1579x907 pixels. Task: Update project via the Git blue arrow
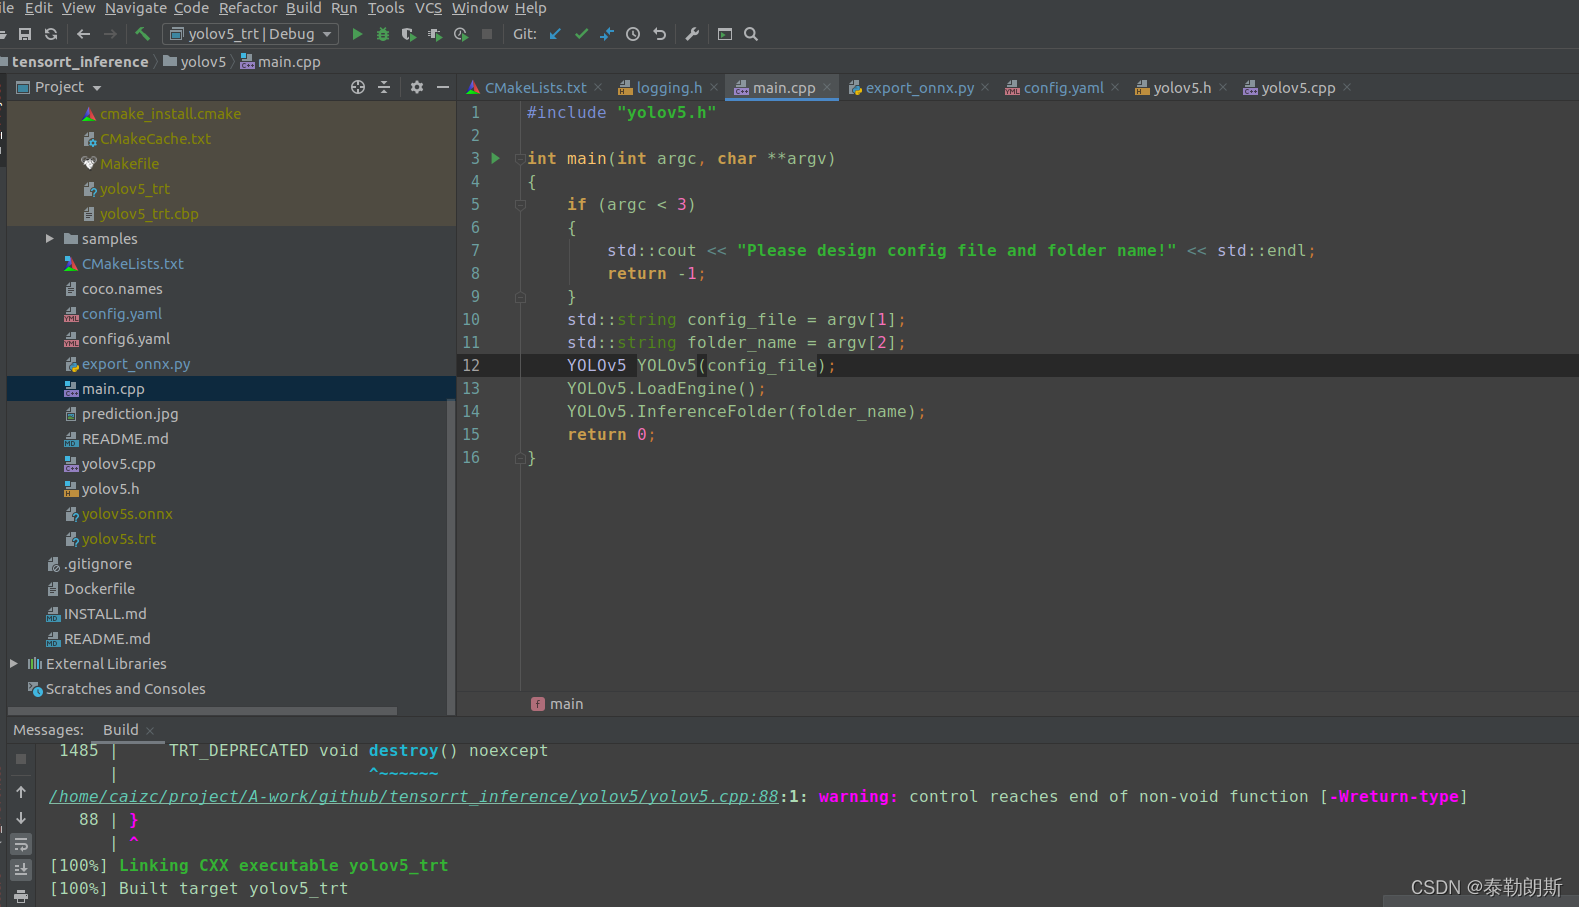tap(555, 34)
